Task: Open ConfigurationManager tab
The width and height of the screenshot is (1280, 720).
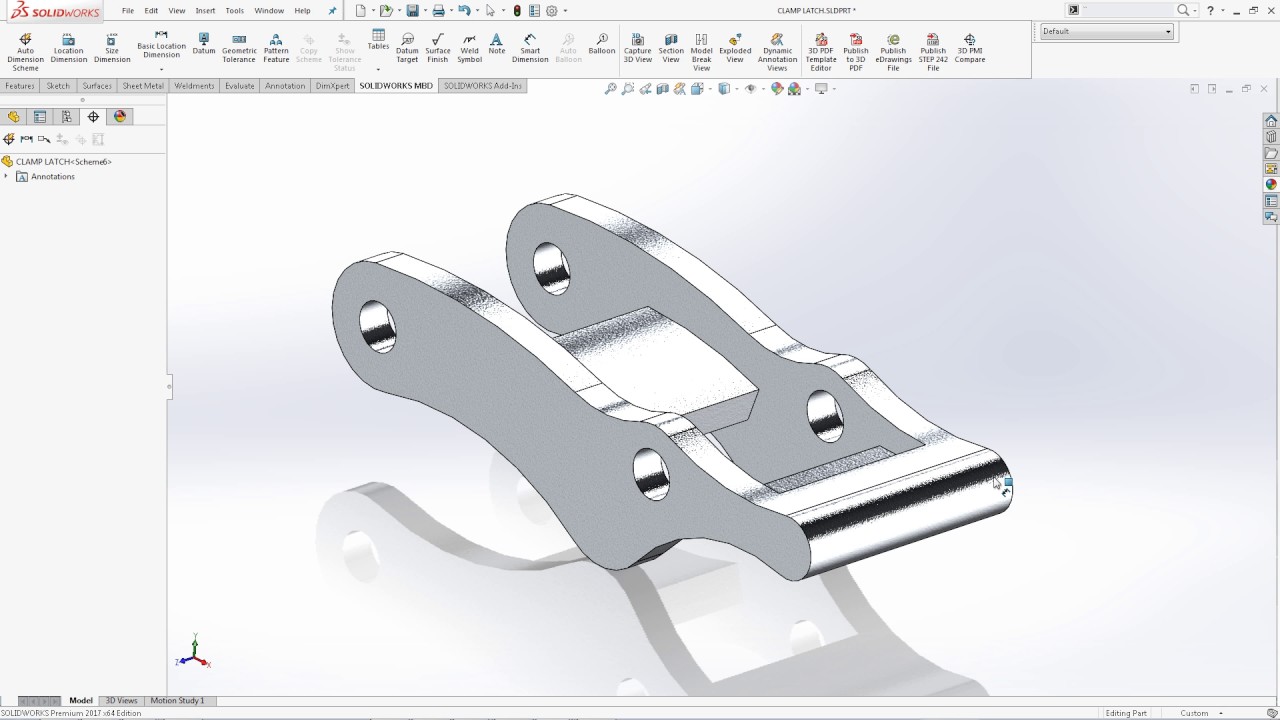Action: click(x=67, y=116)
